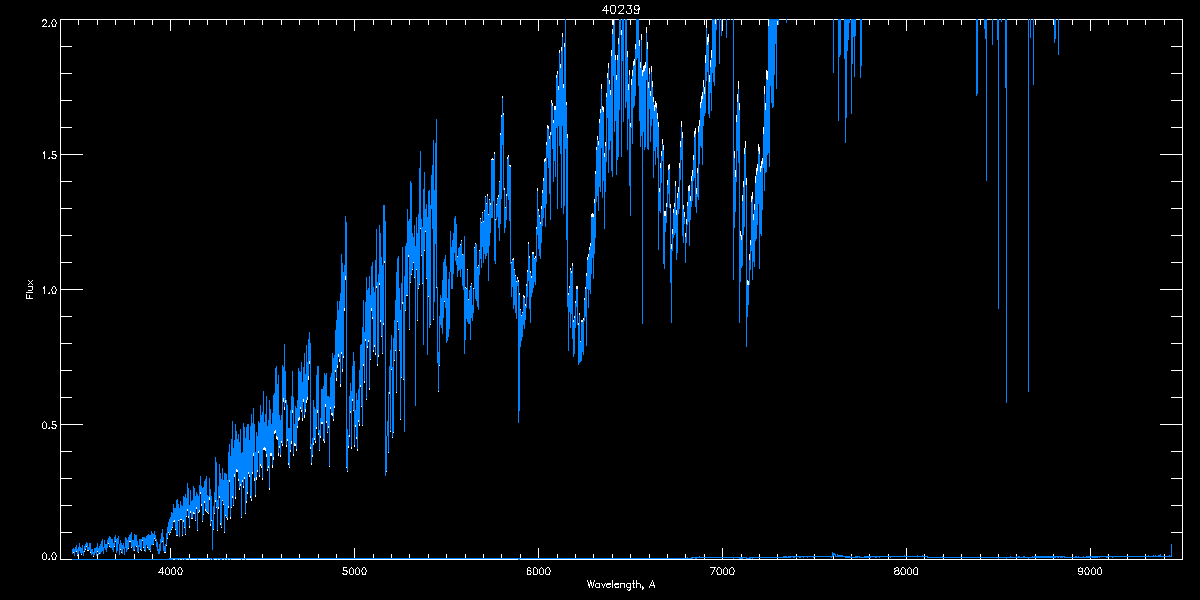Click the 0.5 flux tick label
This screenshot has width=1200, height=600.
[47, 424]
